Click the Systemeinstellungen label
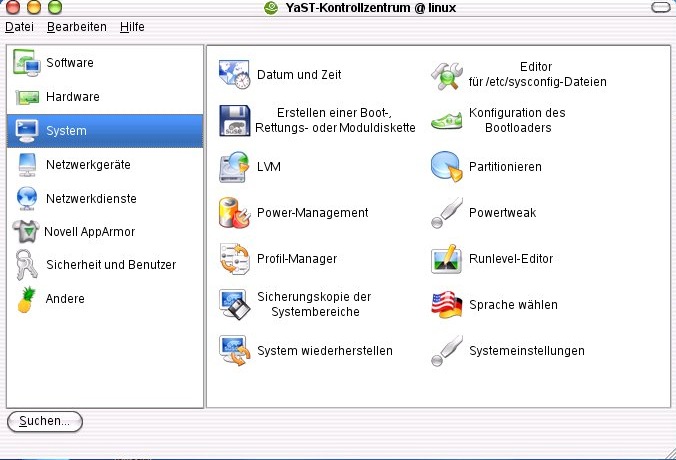Viewport: 676px width, 460px height. [527, 351]
